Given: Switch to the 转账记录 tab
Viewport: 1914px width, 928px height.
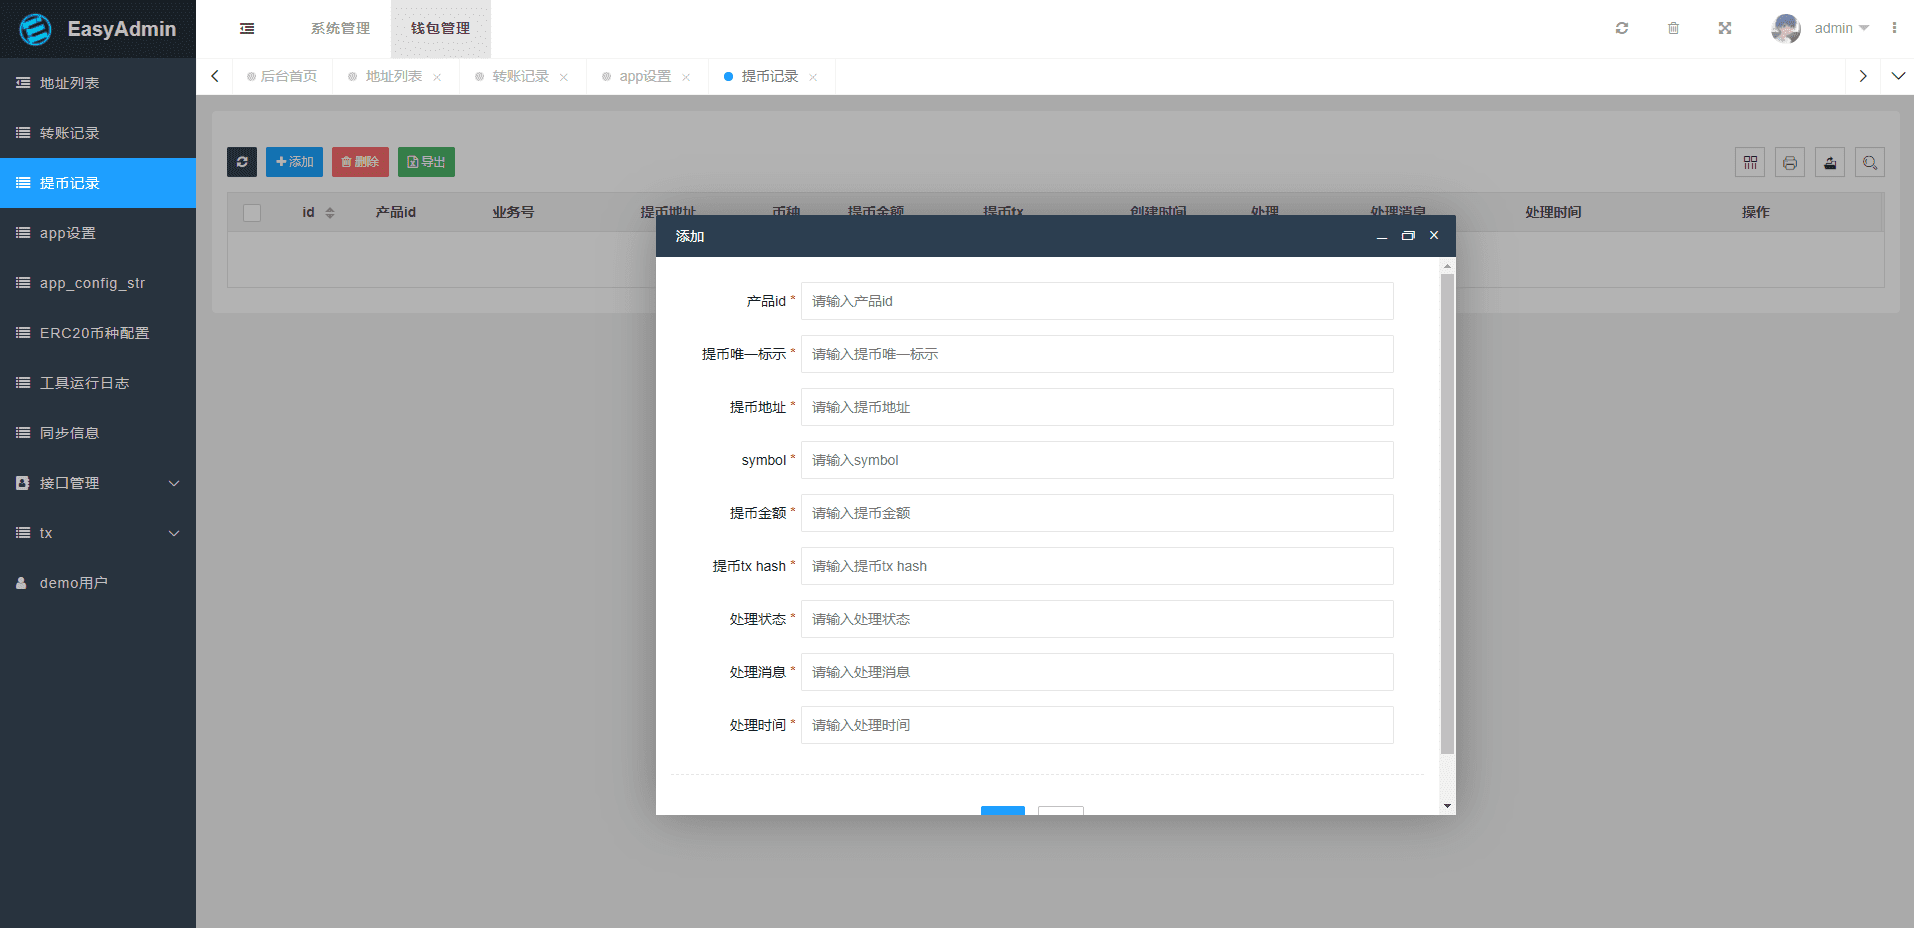Looking at the screenshot, I should point(520,76).
